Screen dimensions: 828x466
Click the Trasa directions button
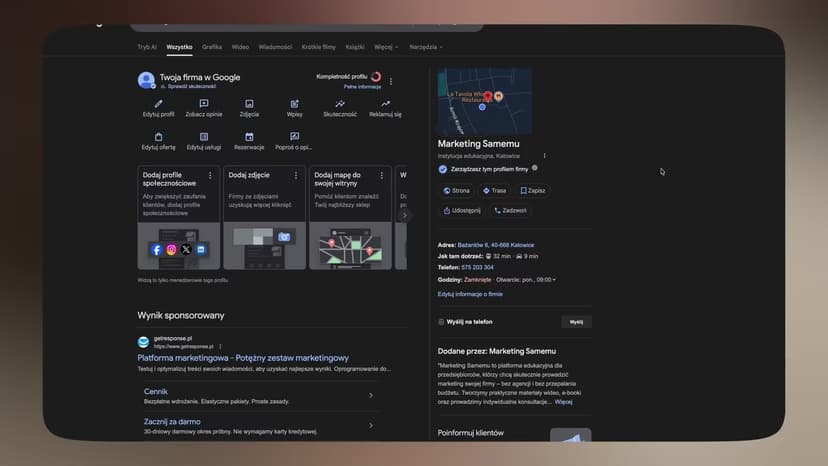(x=495, y=191)
